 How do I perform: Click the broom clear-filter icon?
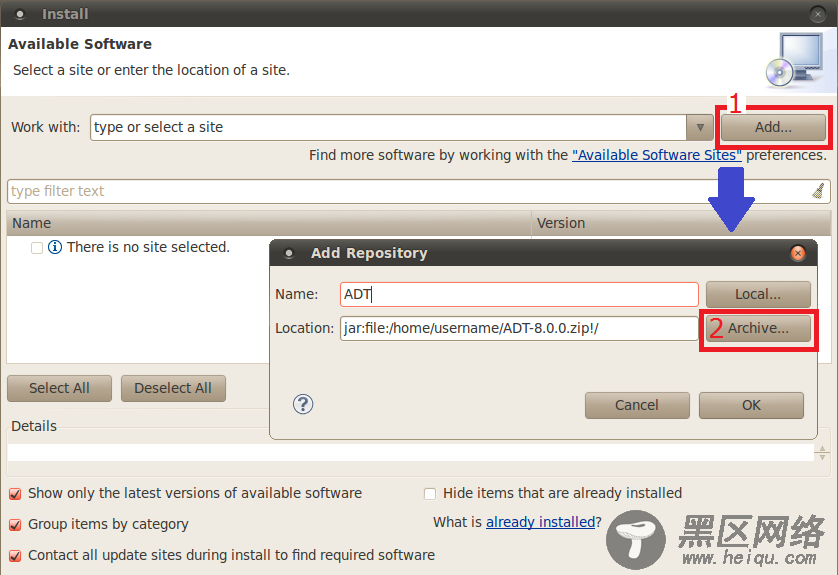click(818, 191)
